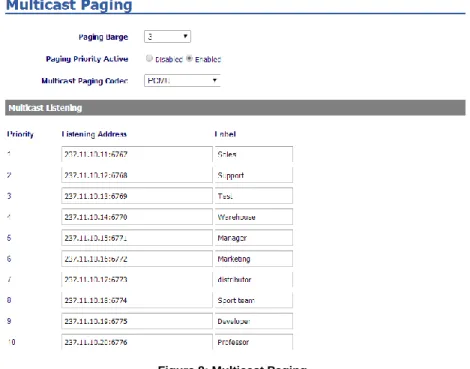Image resolution: width=470 pixels, height=369 pixels.
Task: Click the priority 2 listening address field
Action: (x=137, y=175)
